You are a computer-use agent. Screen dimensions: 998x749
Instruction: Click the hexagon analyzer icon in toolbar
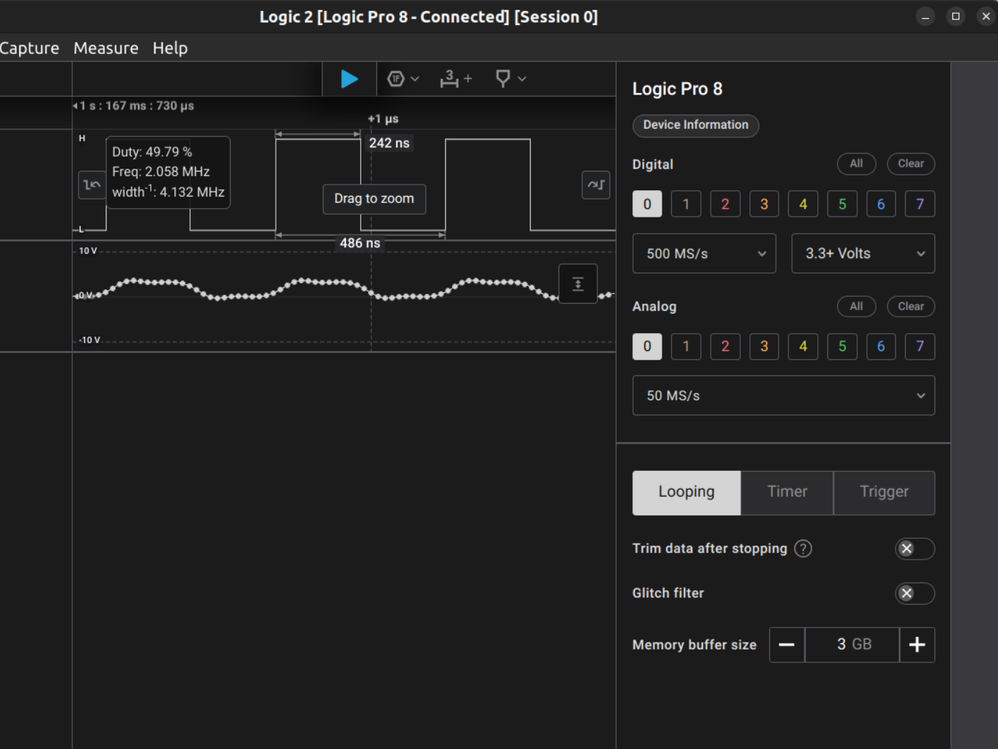click(397, 79)
